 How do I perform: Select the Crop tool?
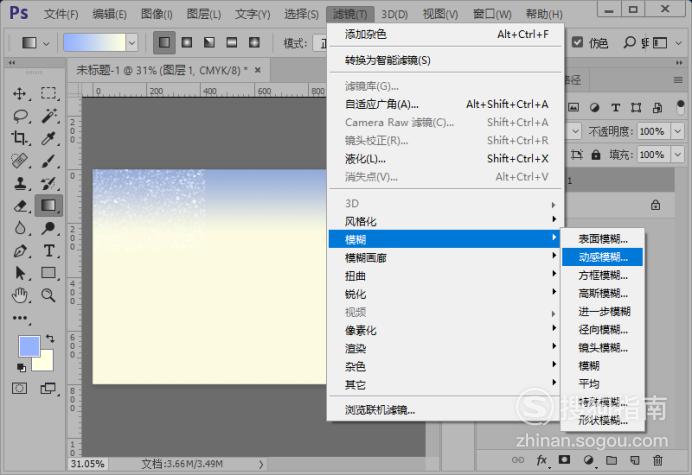(x=19, y=139)
